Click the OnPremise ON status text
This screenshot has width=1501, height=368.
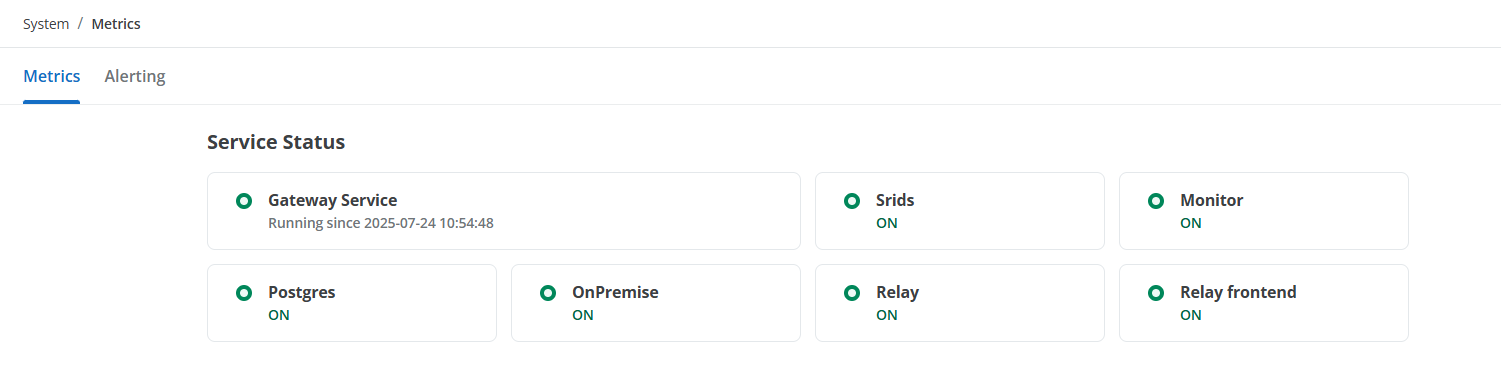(x=583, y=315)
